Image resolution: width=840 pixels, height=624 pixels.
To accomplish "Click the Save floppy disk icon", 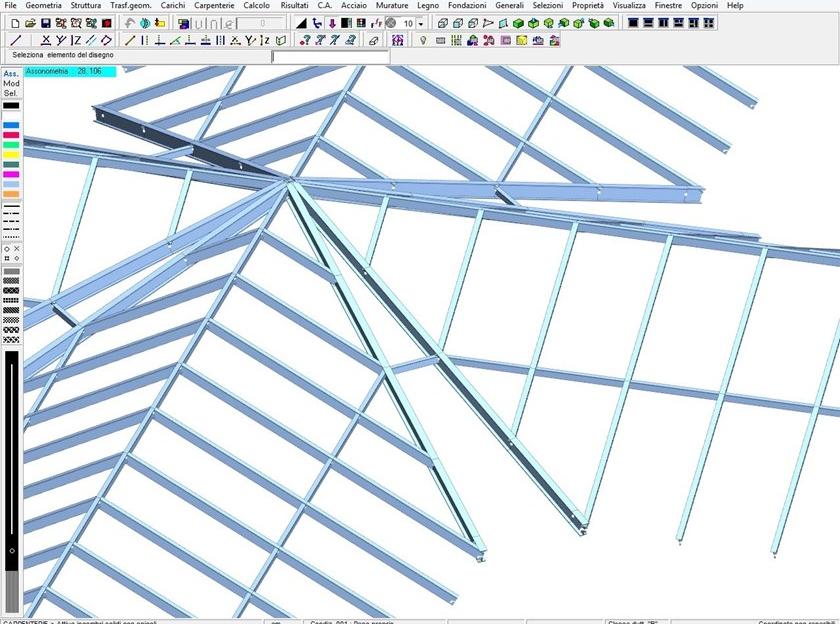I will coord(45,23).
